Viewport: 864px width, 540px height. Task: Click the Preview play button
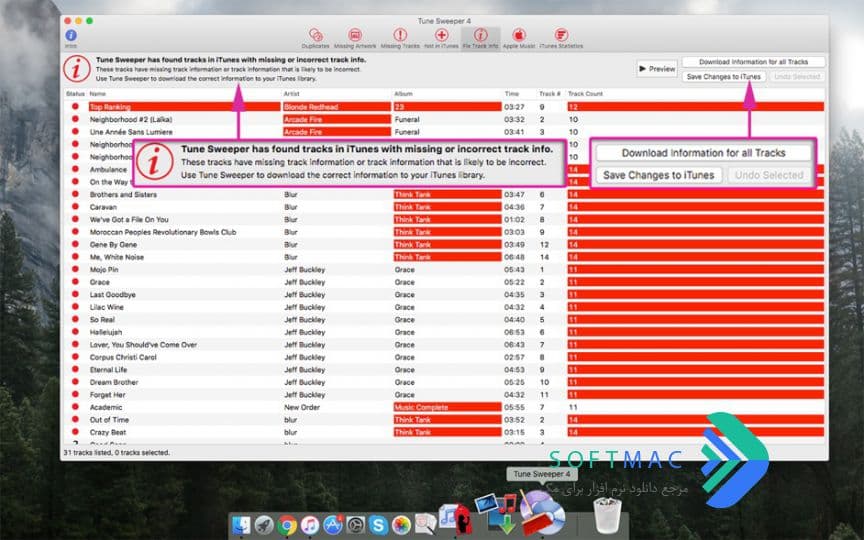point(657,69)
